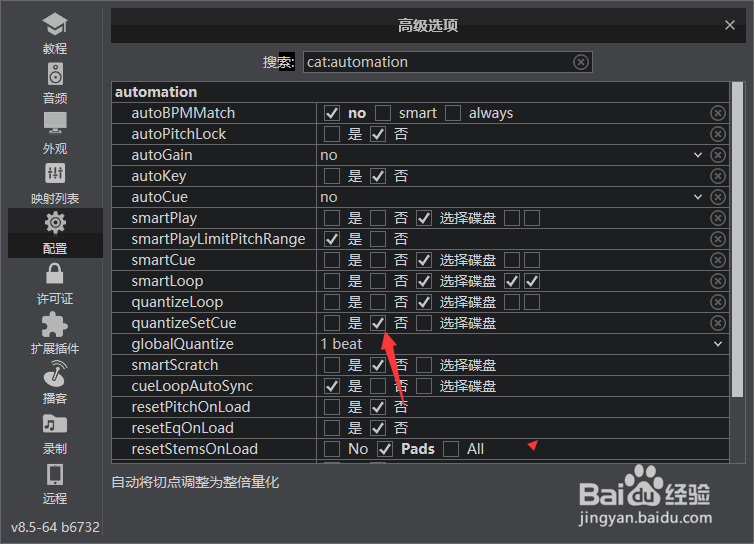Set quantizeLoop to 是
The height and width of the screenshot is (544, 754).
(x=332, y=302)
